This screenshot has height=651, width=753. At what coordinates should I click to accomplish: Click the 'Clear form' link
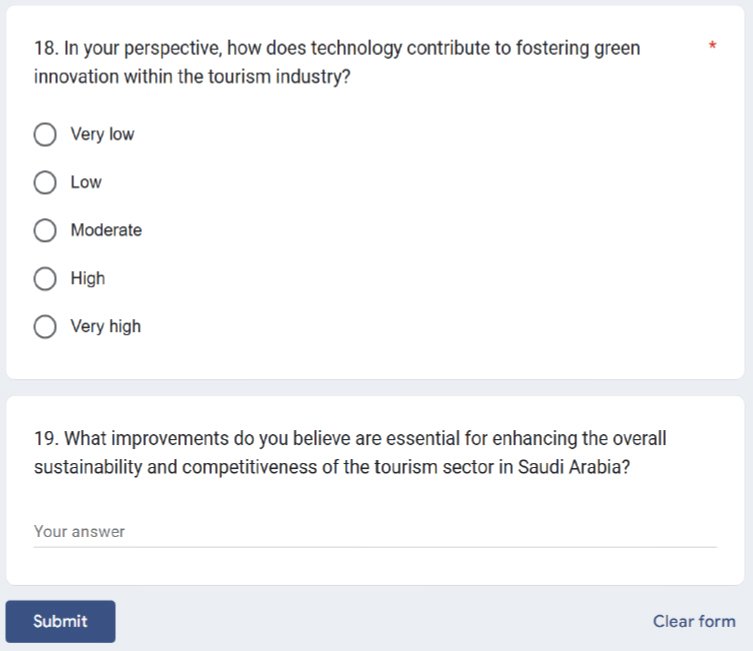[x=694, y=621]
